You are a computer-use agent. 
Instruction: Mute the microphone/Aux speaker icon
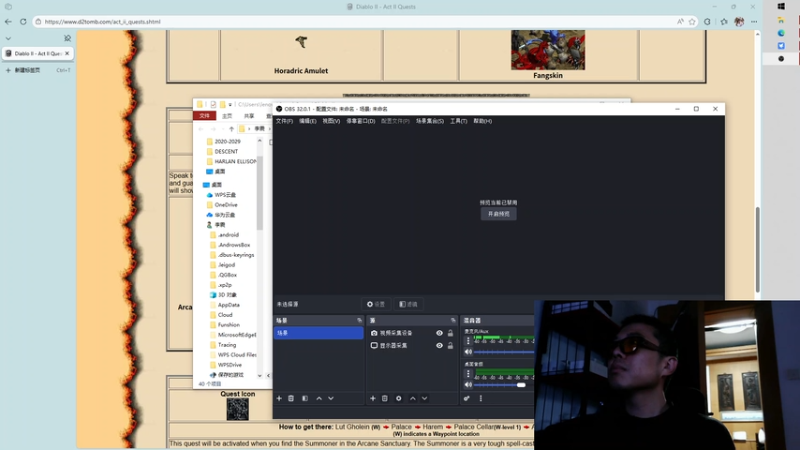(x=468, y=352)
